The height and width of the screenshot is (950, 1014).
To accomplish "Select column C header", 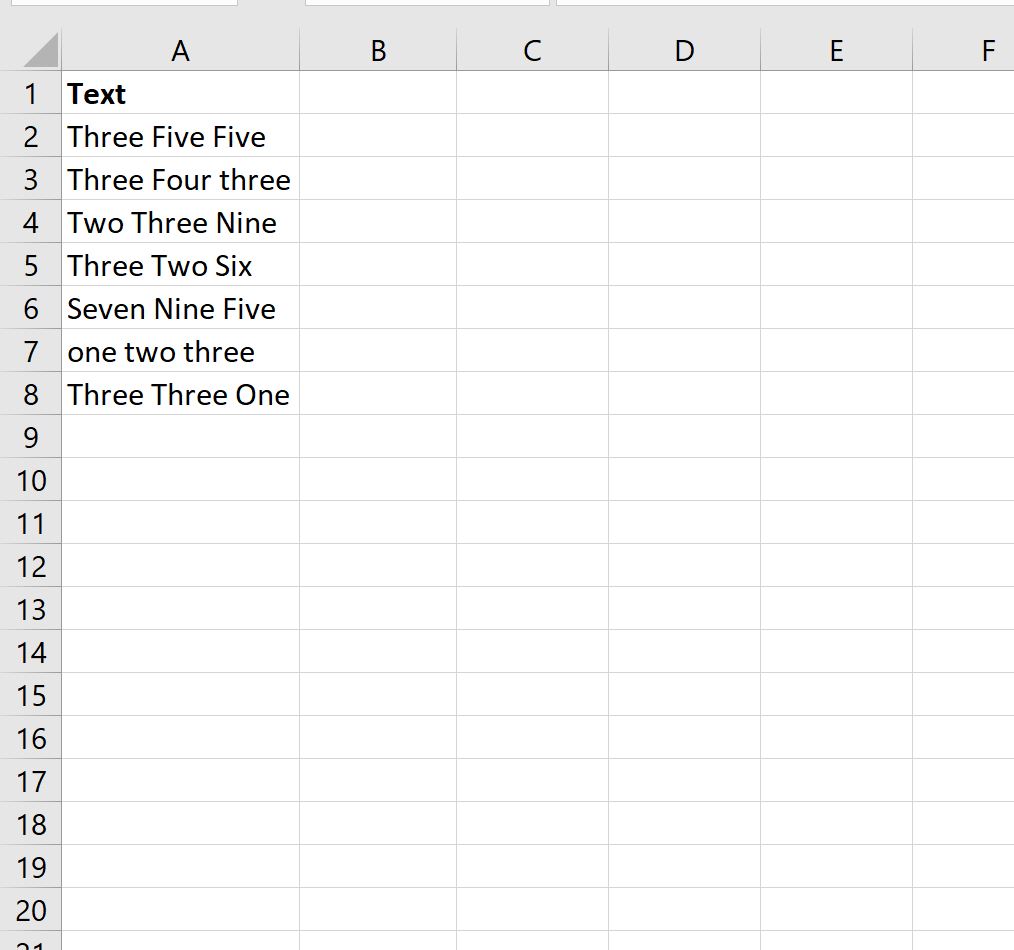I will [532, 50].
